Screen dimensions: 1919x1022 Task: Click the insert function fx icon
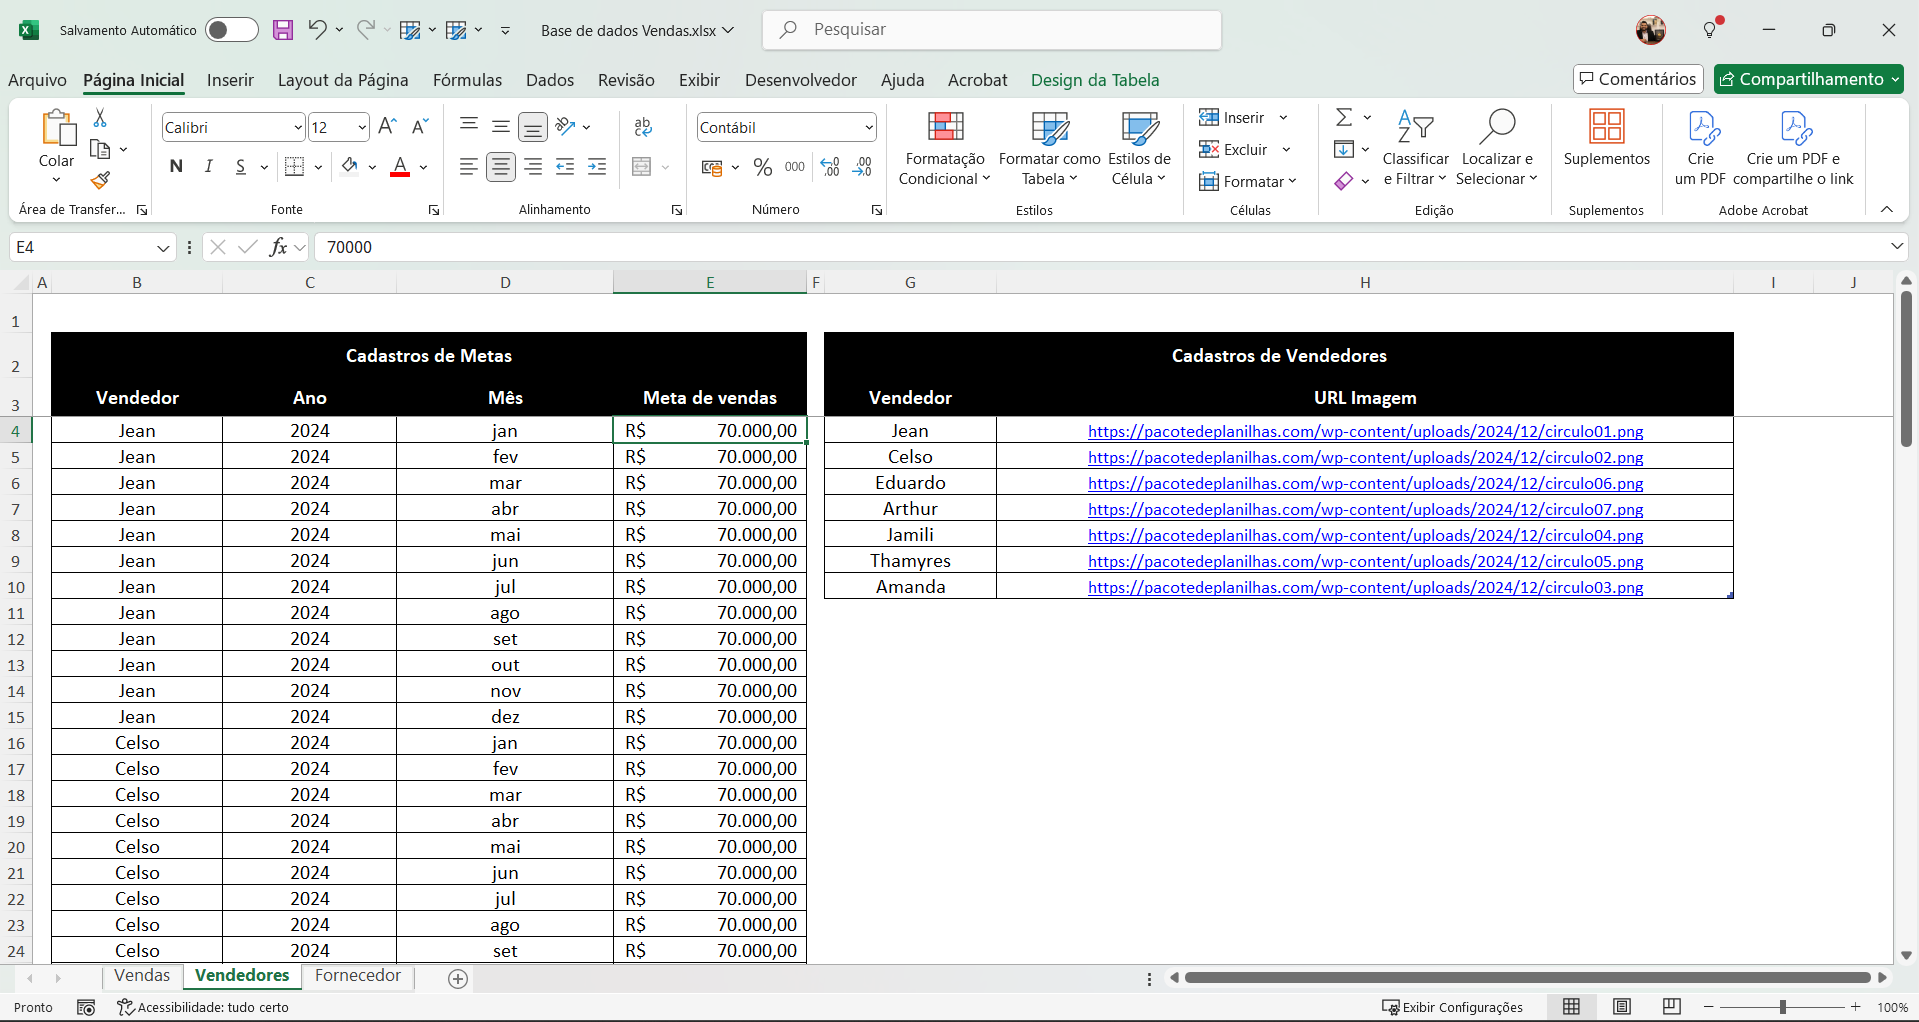279,247
